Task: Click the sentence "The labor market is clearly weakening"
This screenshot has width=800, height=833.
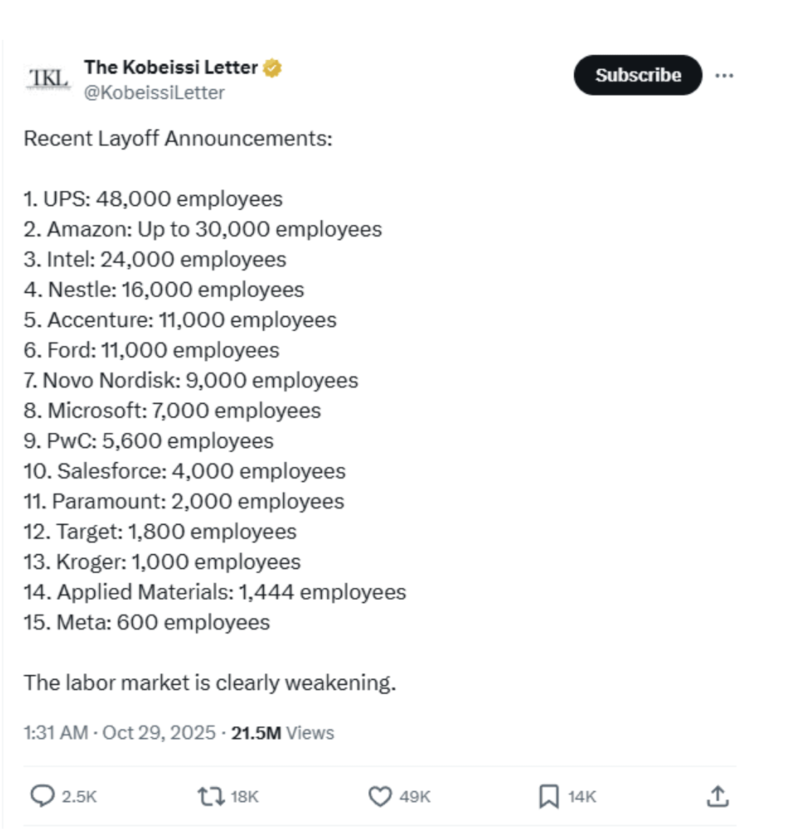Action: (210, 683)
